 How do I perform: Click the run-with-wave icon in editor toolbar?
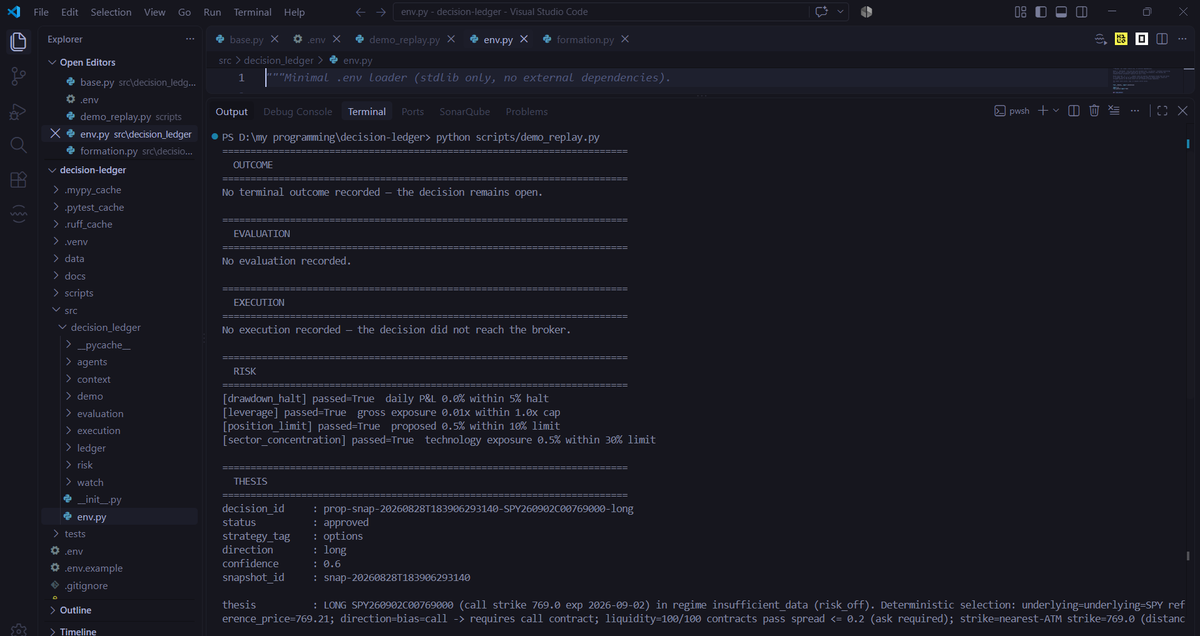point(1101,39)
